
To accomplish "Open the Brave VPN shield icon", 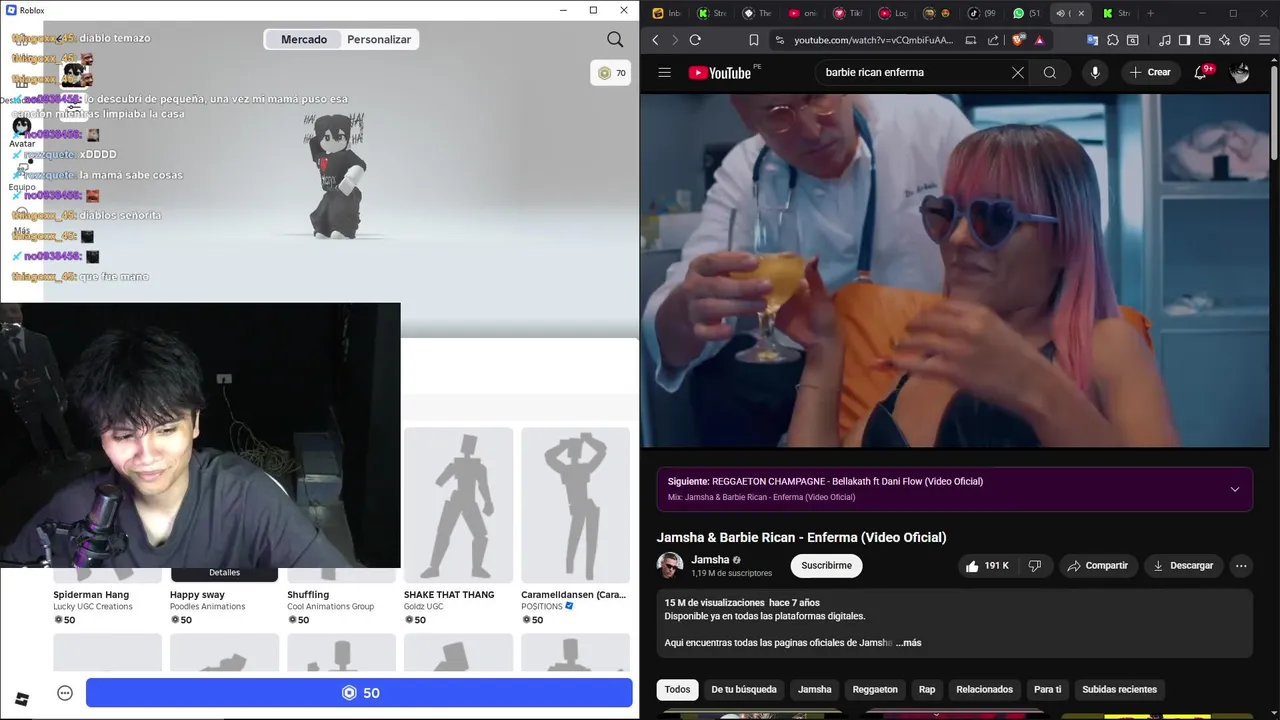I will pos(1245,40).
